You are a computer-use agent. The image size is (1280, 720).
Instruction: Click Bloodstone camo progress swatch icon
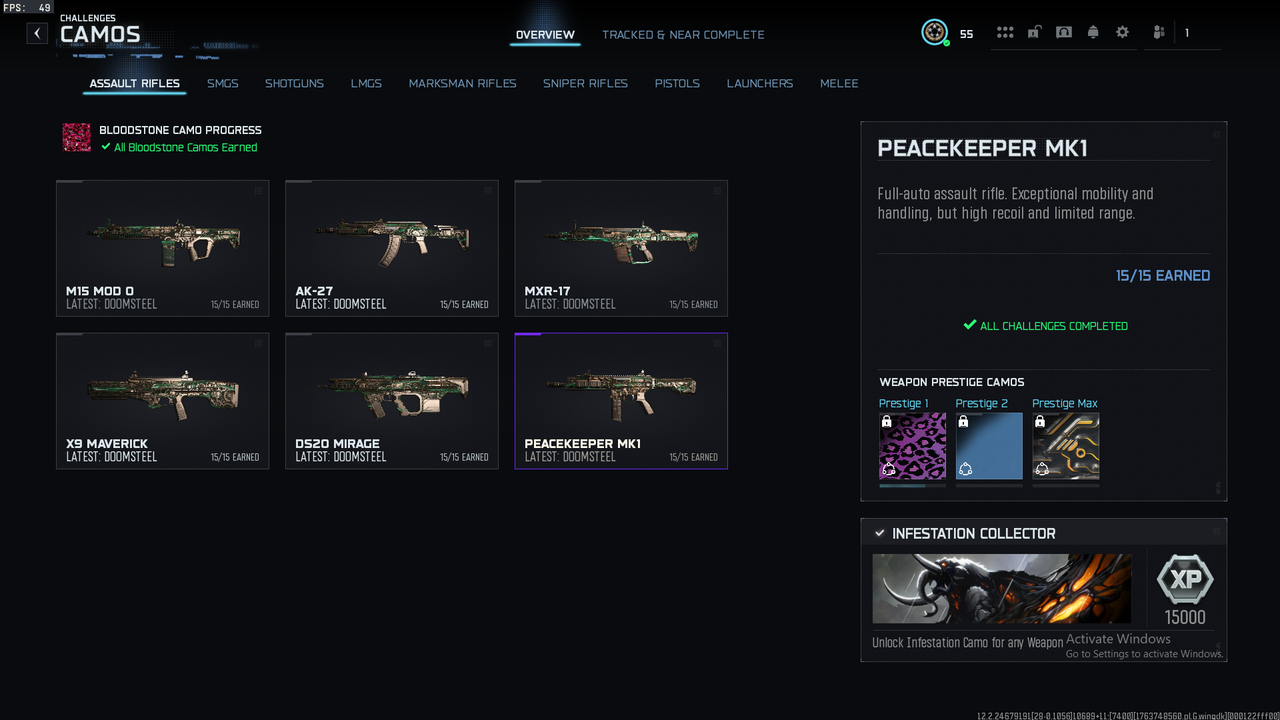tap(77, 137)
